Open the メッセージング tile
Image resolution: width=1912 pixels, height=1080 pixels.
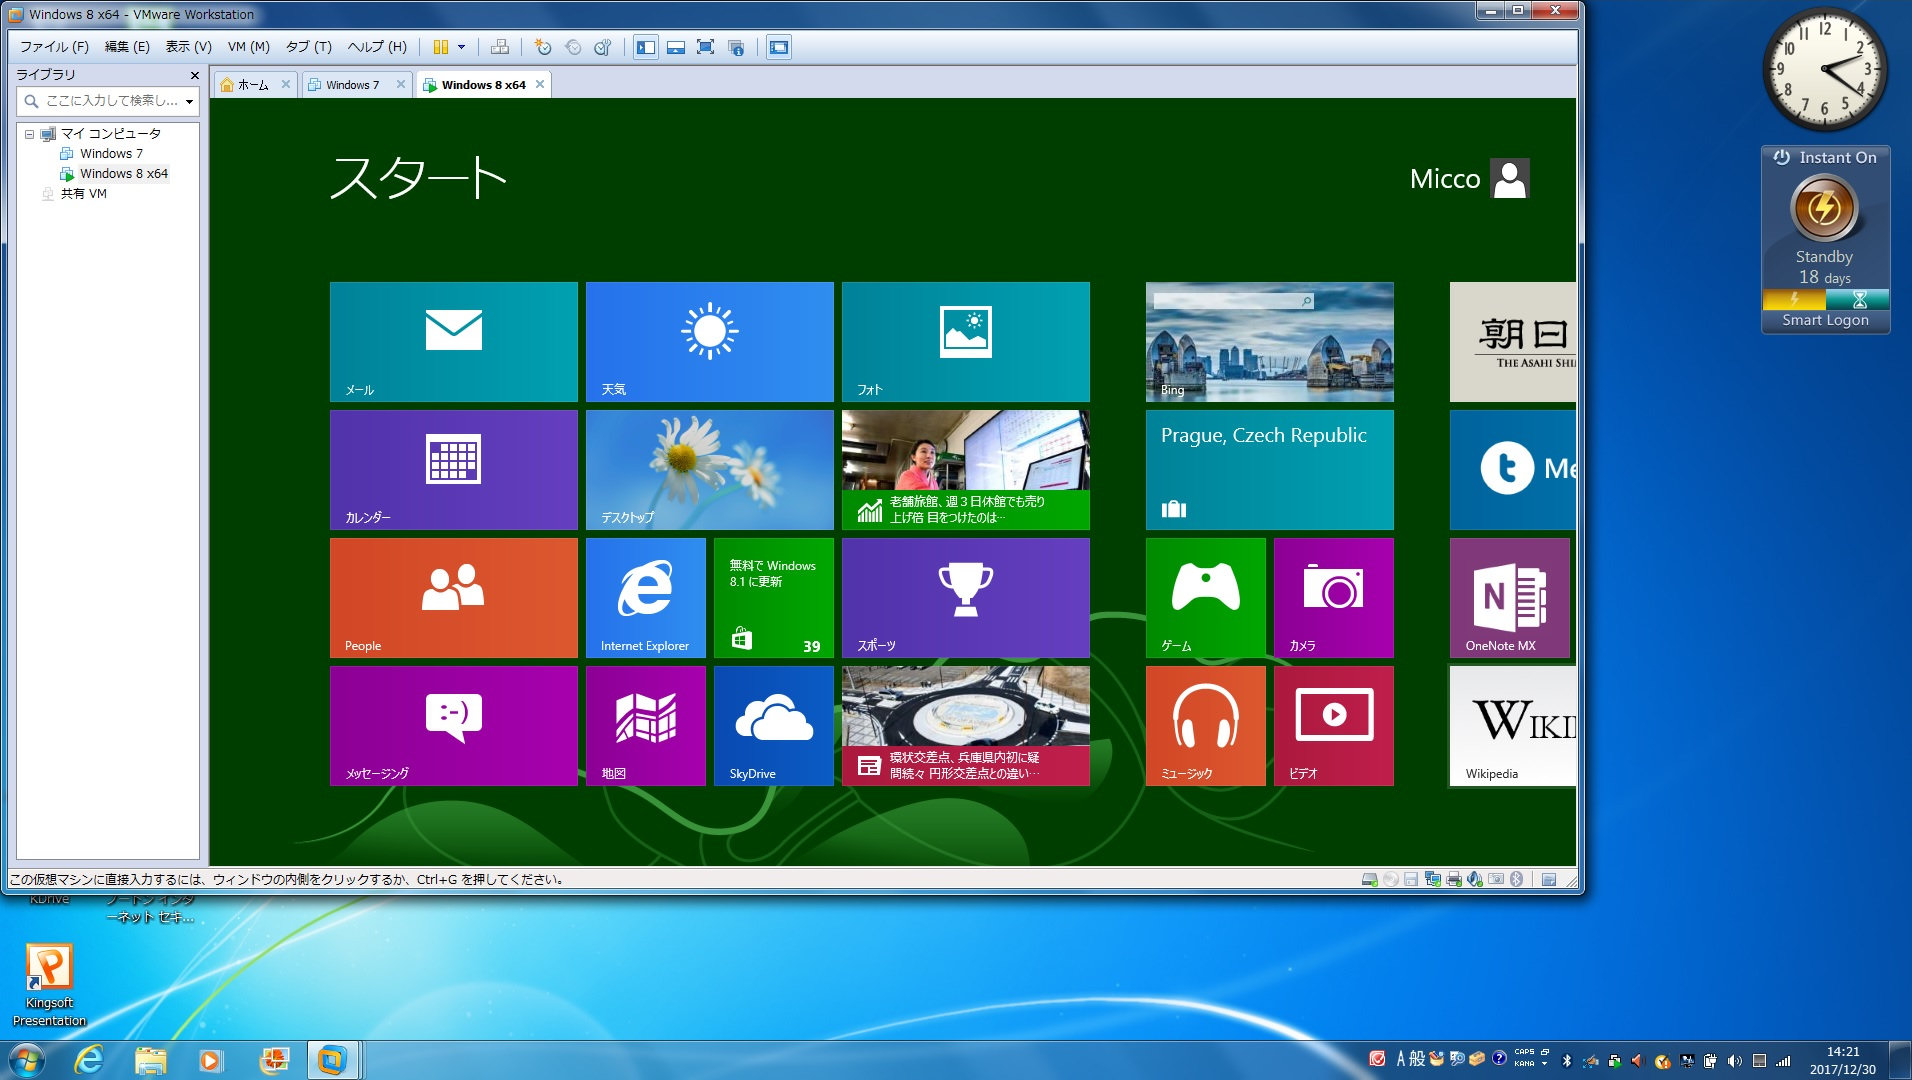[454, 726]
